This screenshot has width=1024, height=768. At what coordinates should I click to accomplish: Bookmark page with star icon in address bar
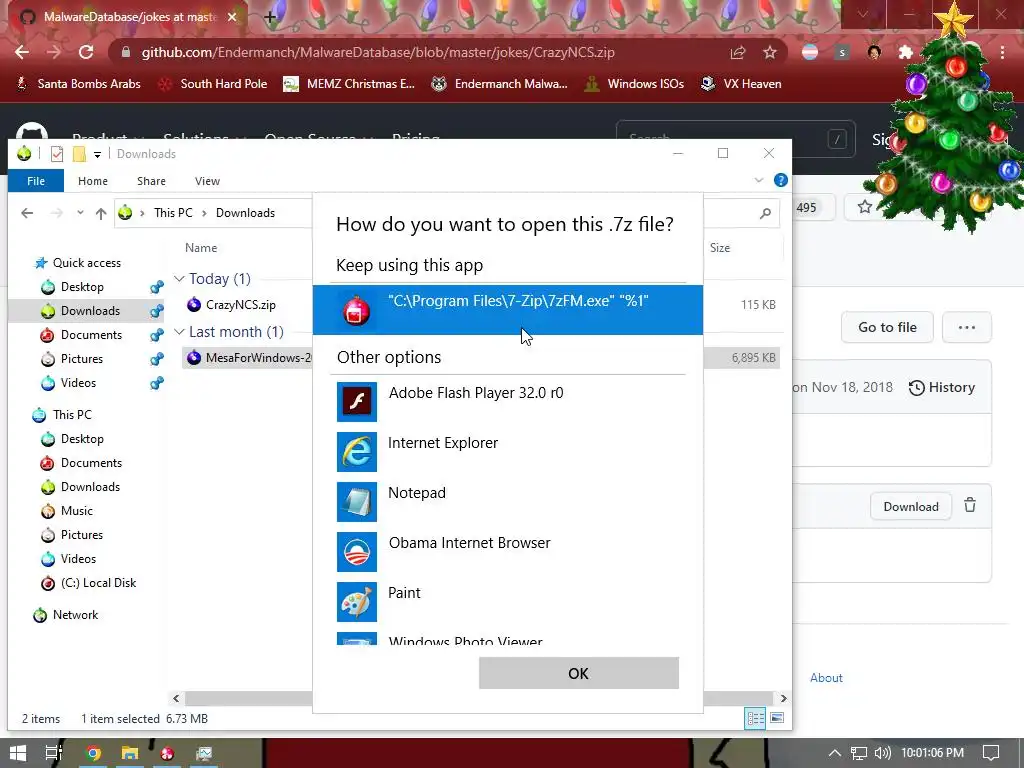[770, 52]
